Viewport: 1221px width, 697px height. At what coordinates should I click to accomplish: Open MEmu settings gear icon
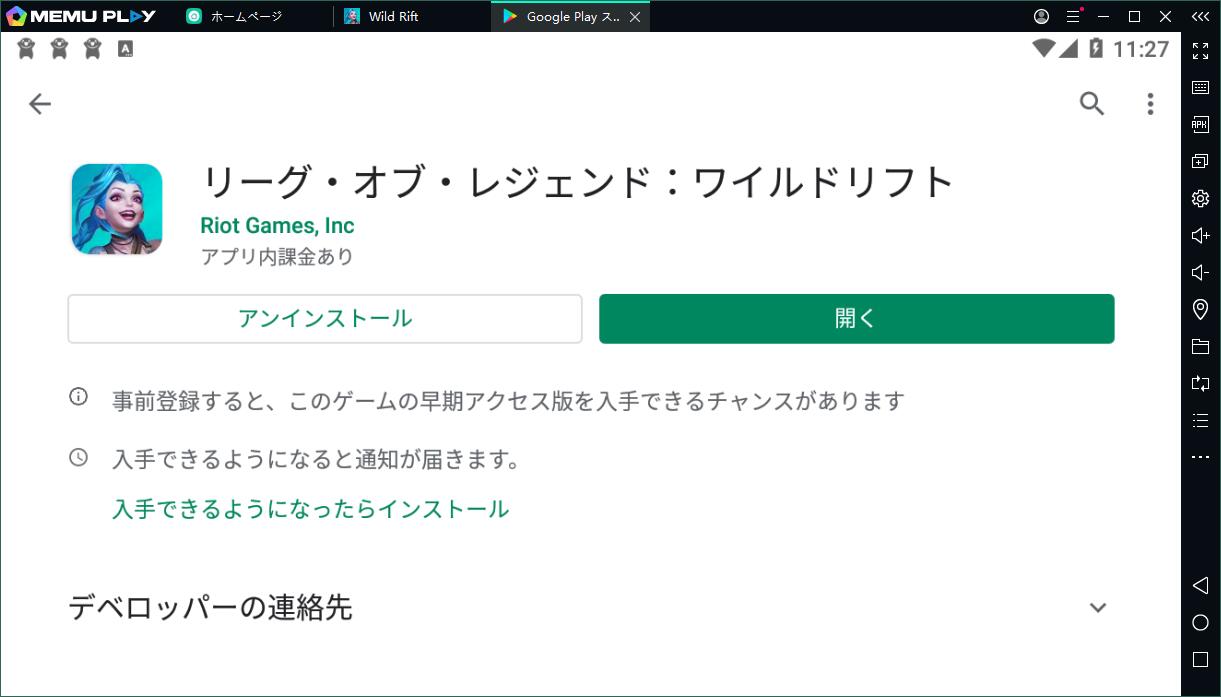1200,199
